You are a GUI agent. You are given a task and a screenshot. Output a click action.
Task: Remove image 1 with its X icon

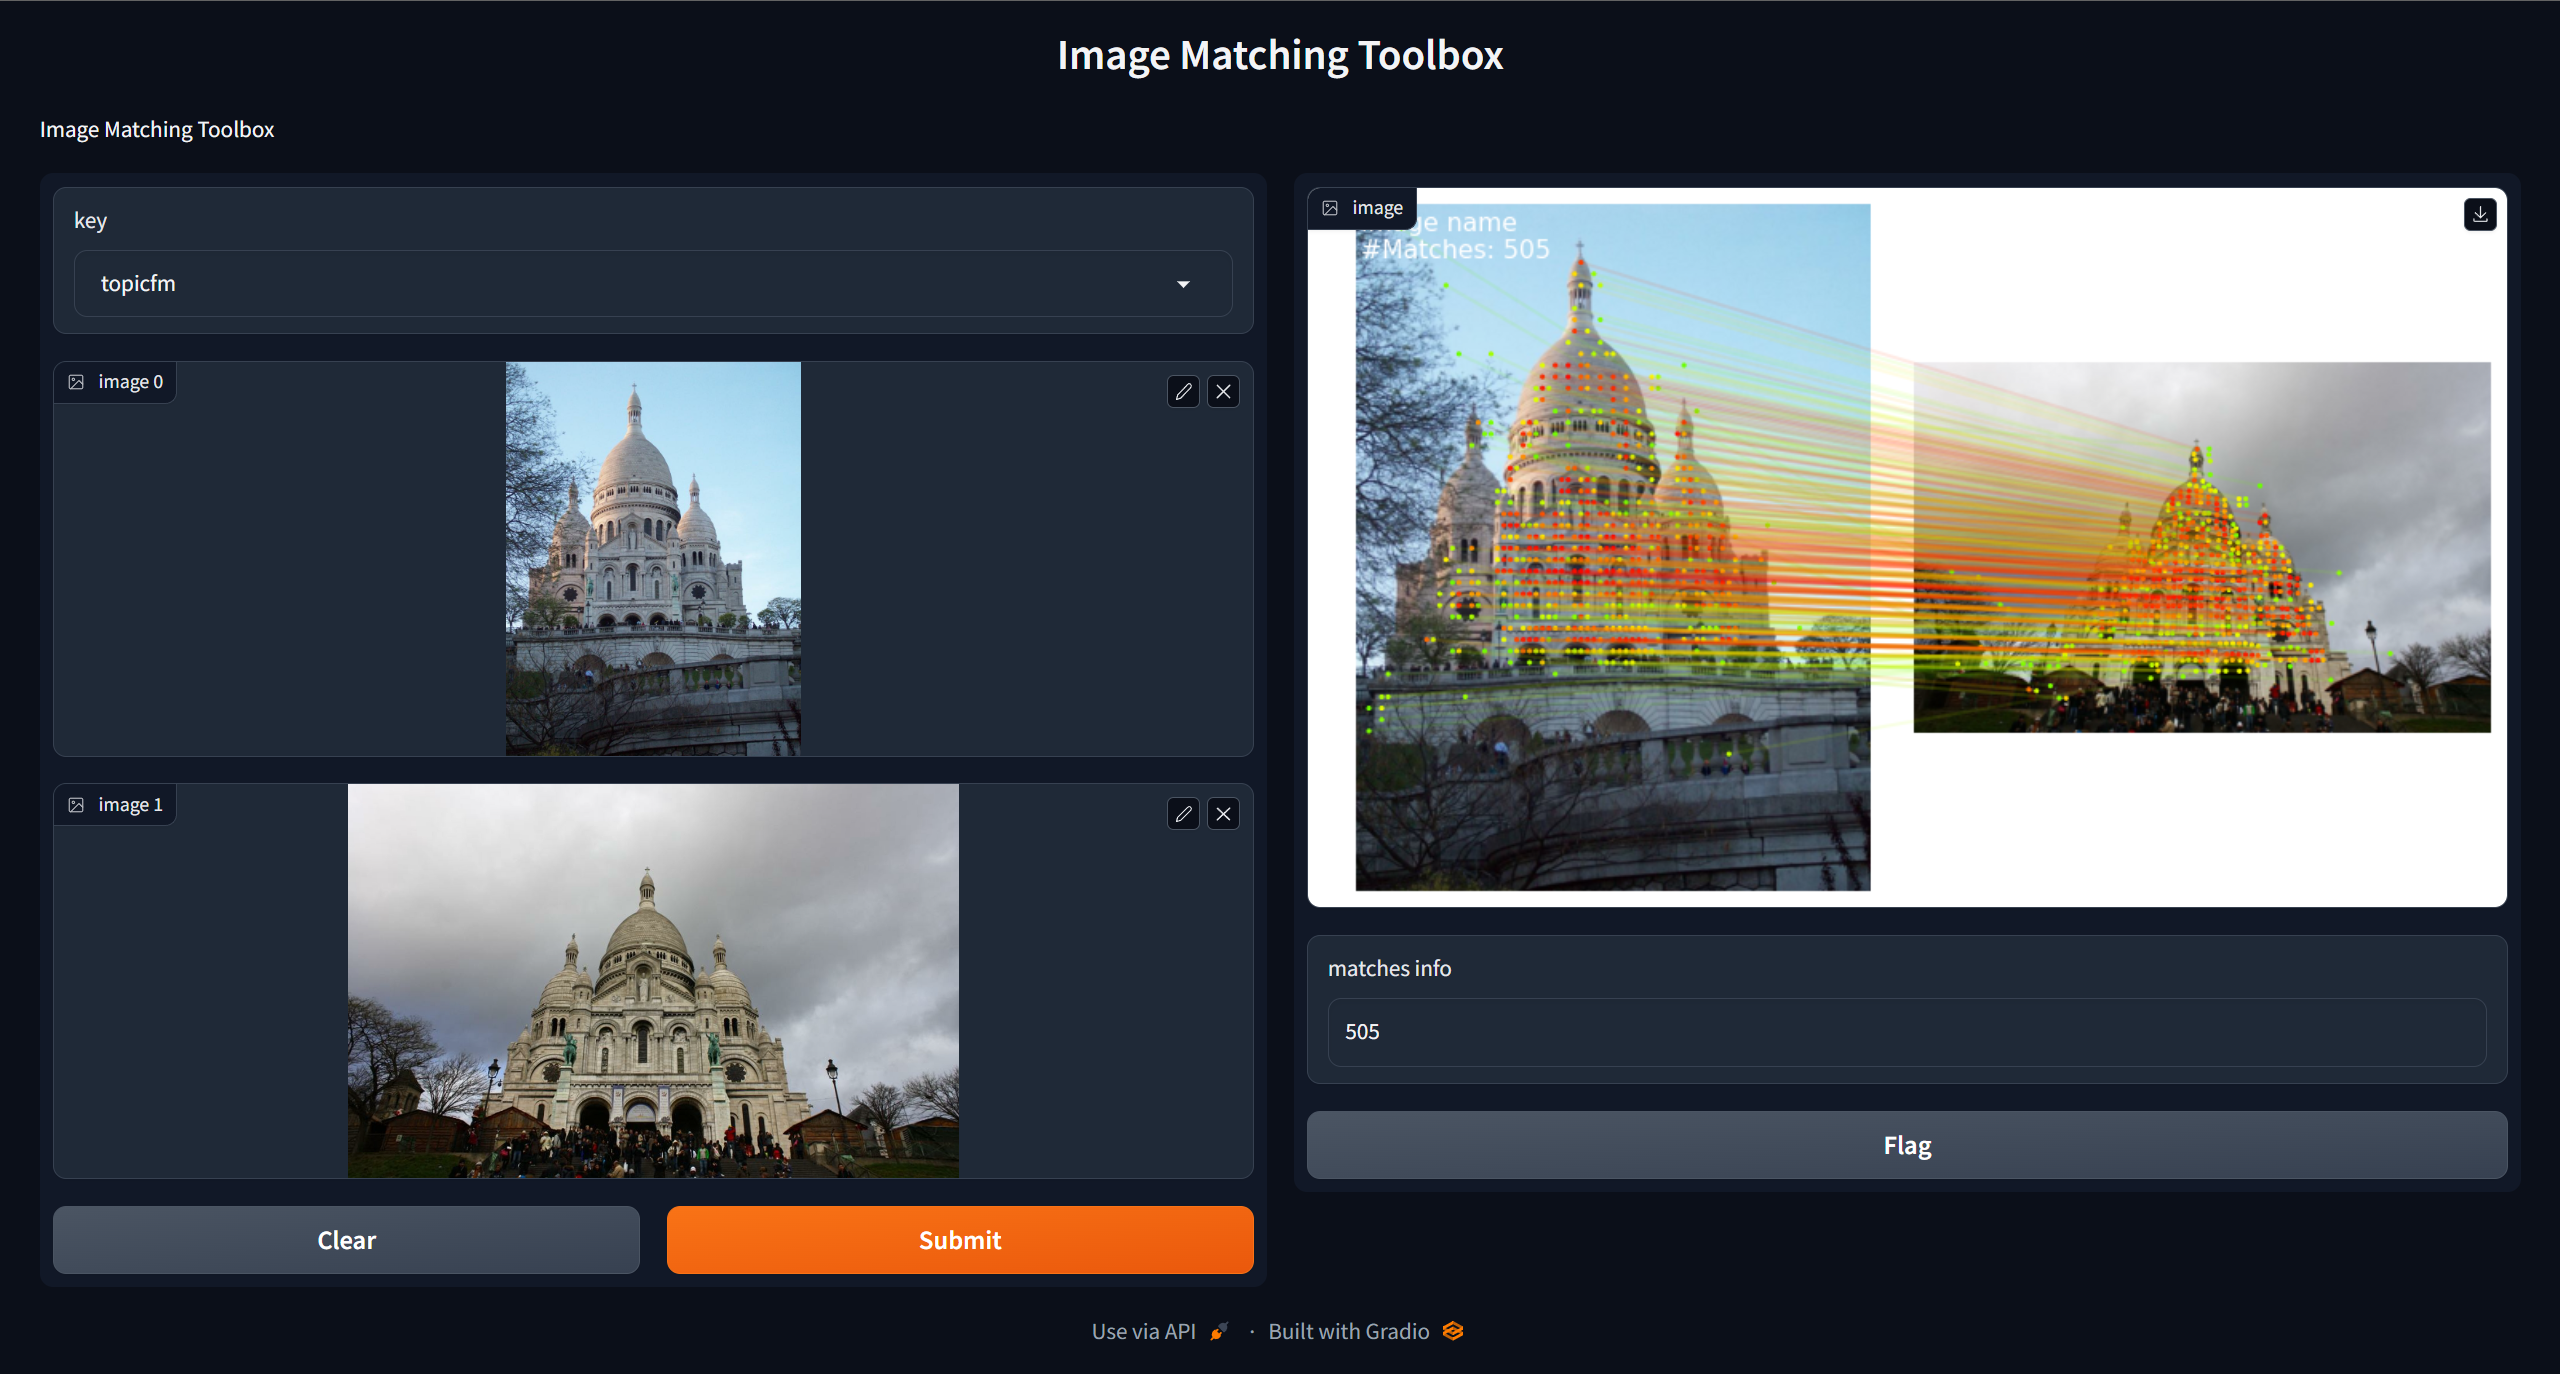[x=1223, y=814]
